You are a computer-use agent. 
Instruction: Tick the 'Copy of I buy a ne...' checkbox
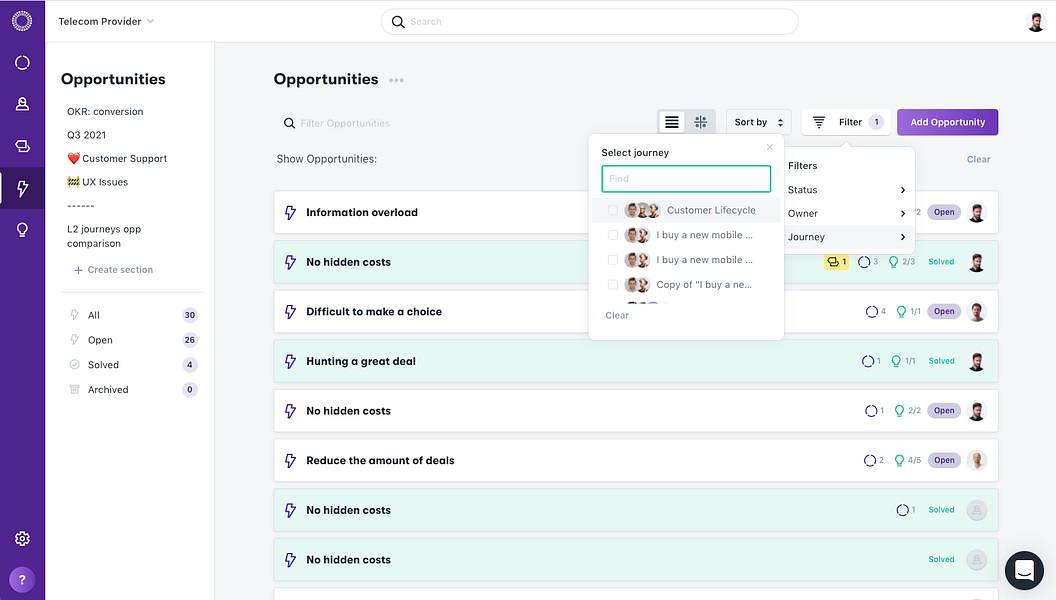click(x=612, y=285)
